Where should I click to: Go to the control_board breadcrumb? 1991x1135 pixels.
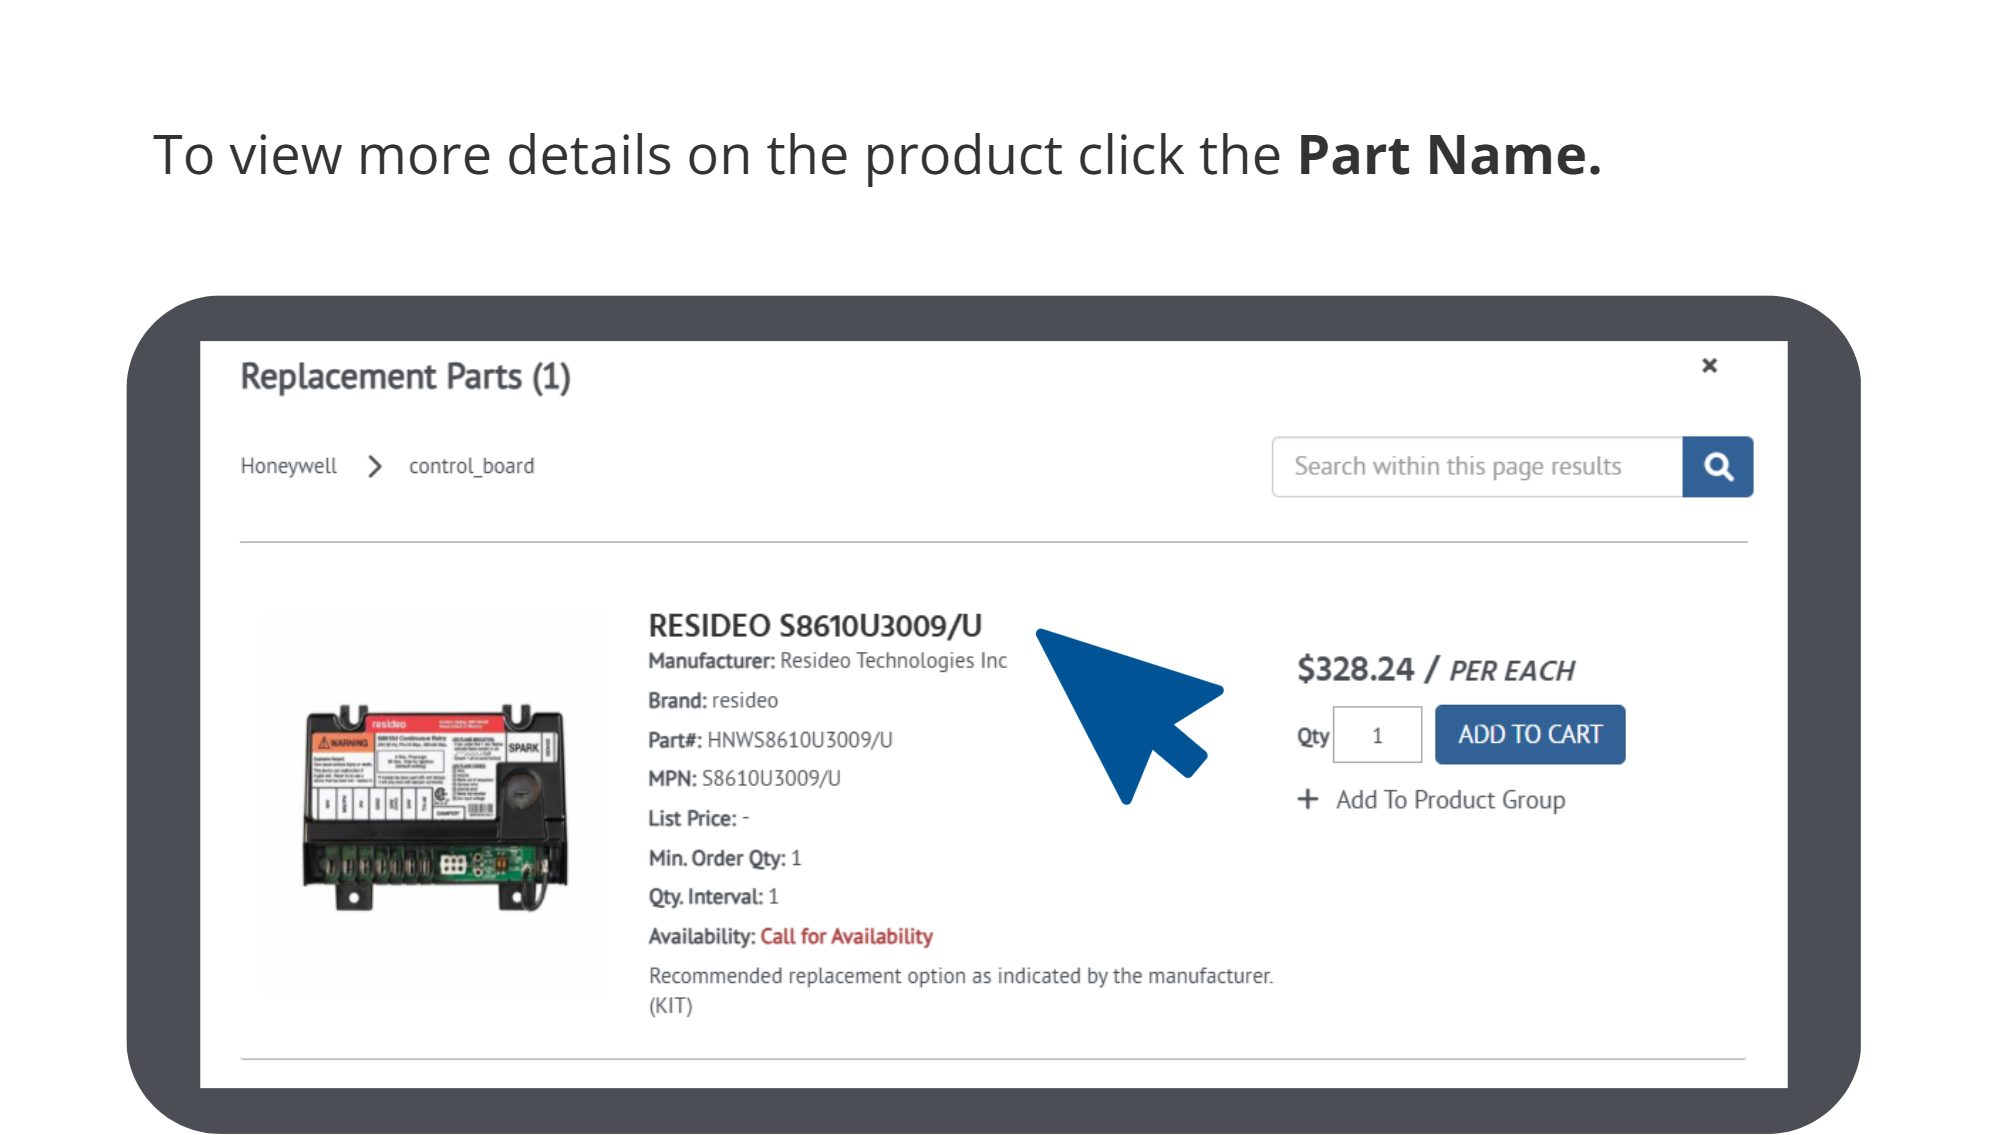pyautogui.click(x=471, y=467)
